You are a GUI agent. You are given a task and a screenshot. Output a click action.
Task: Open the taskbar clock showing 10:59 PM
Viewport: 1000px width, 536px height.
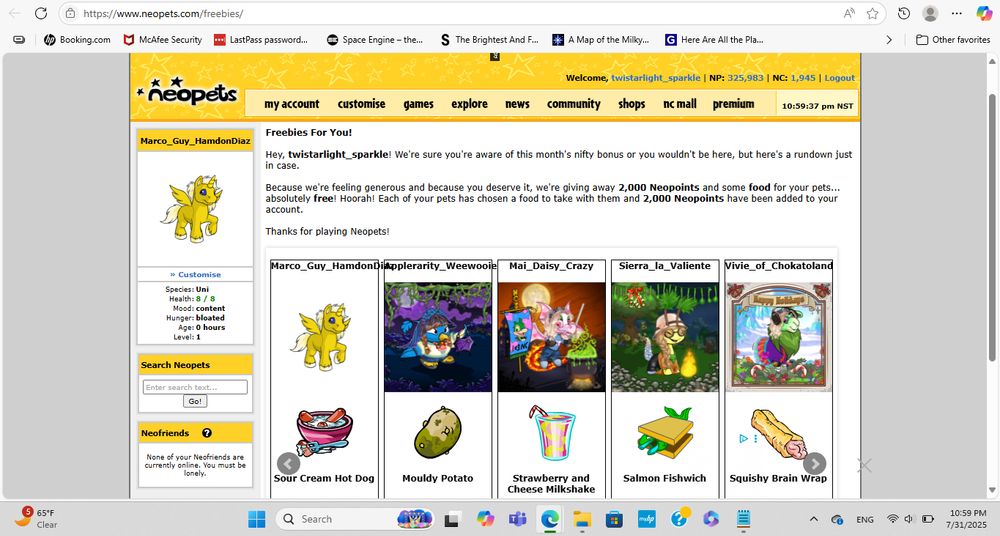967,518
